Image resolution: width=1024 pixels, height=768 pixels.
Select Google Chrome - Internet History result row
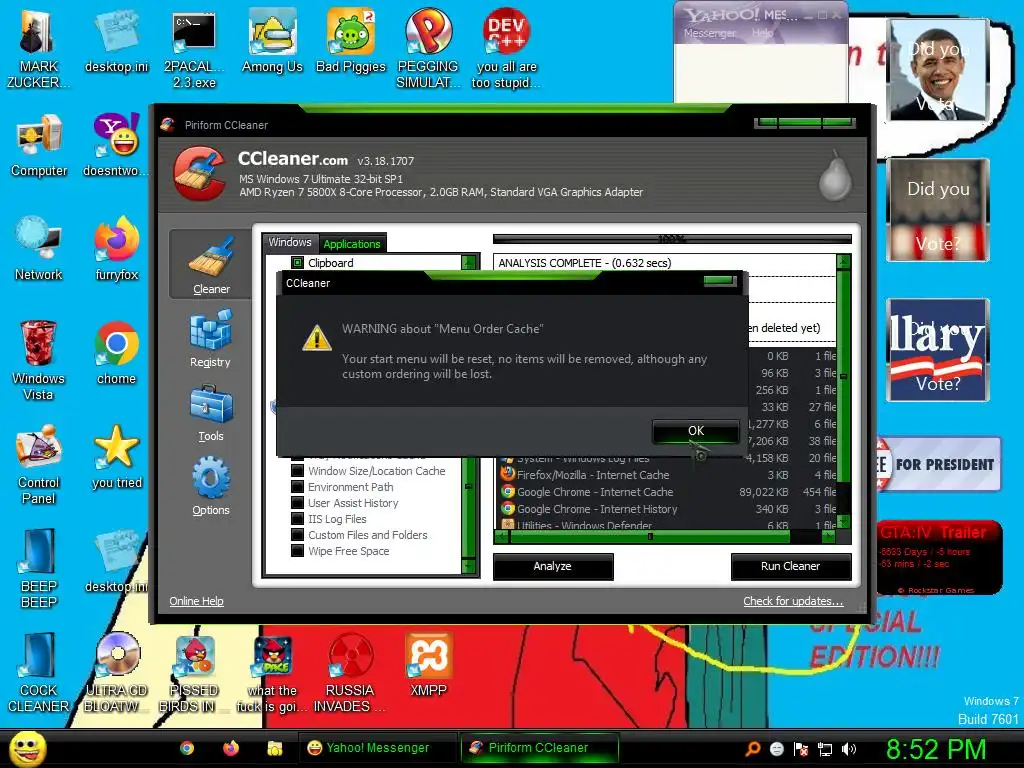[667, 509]
